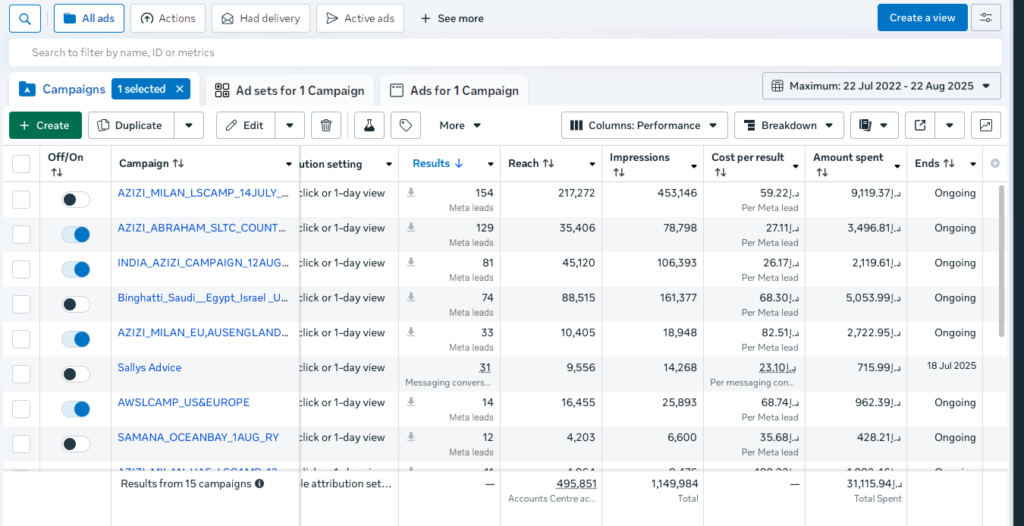Image resolution: width=1024 pixels, height=526 pixels.
Task: Click the search magnifier icon
Action: click(25, 18)
